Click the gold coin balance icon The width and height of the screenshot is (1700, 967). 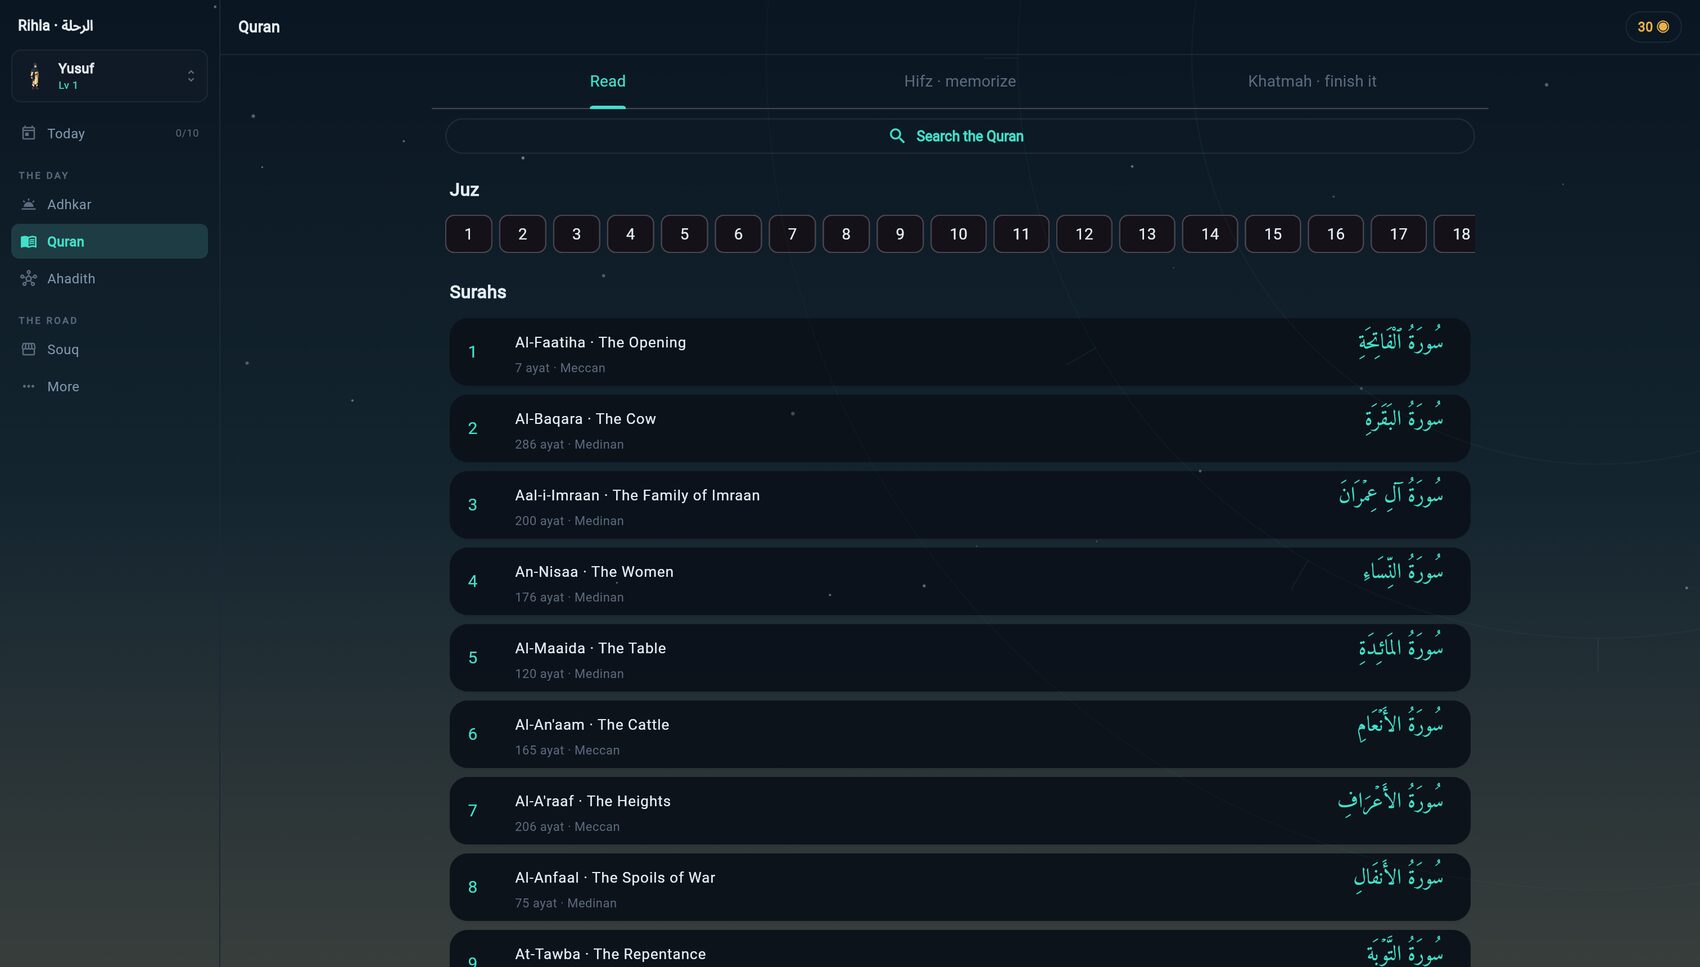pos(1663,27)
